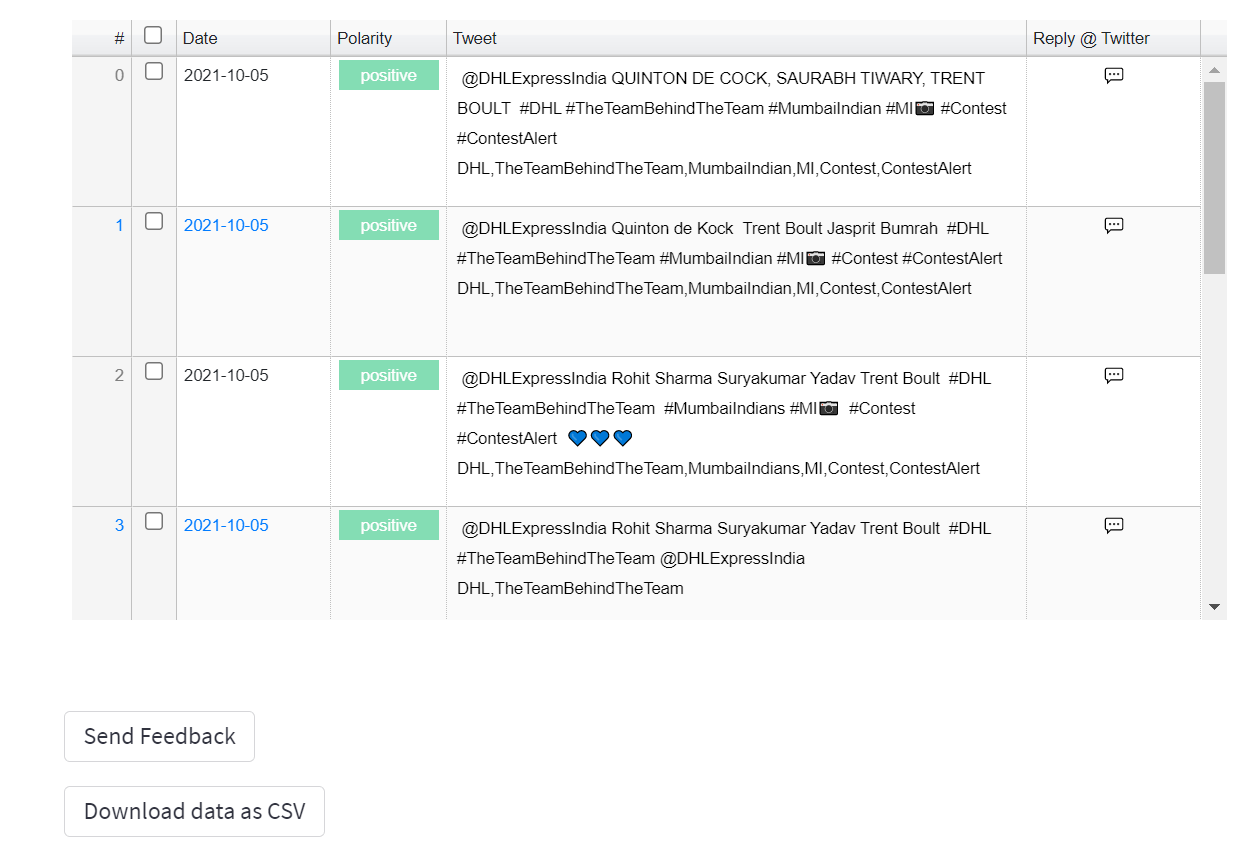The height and width of the screenshot is (844, 1252).
Task: Click the Polarity column header
Action: pyautogui.click(x=364, y=38)
